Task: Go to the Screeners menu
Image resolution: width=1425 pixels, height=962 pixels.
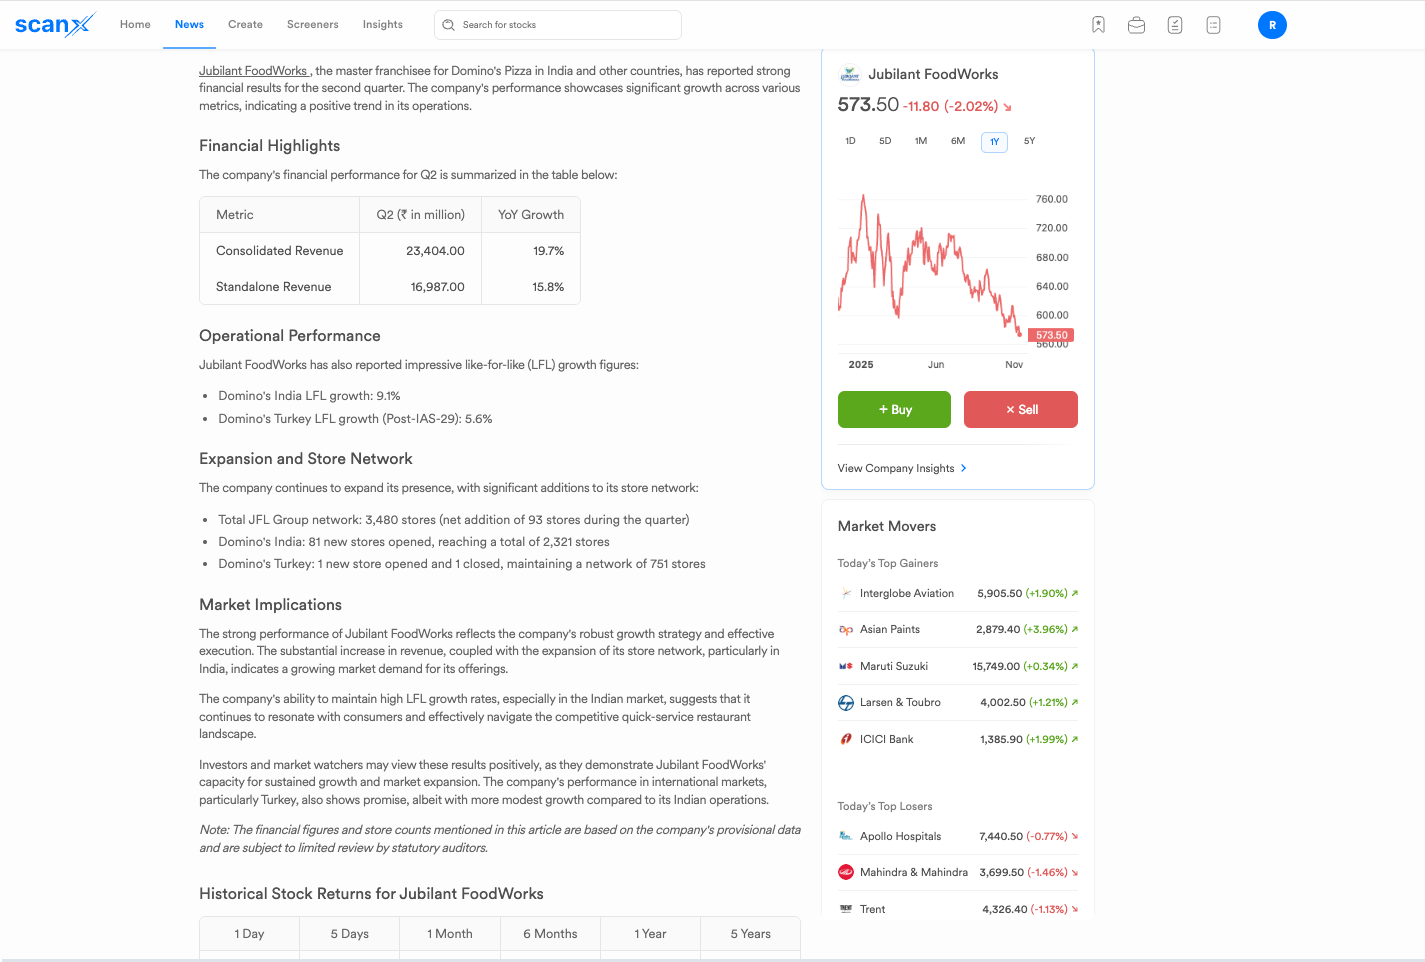Action: (x=312, y=25)
